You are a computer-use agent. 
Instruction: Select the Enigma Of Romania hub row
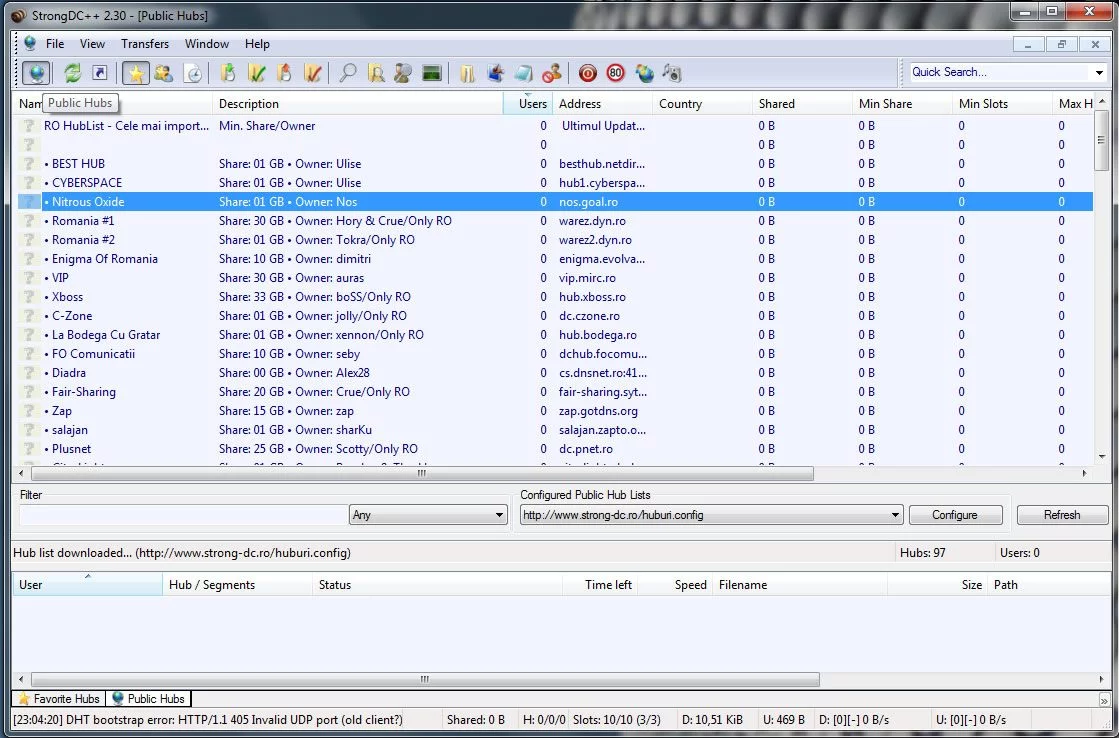555,258
